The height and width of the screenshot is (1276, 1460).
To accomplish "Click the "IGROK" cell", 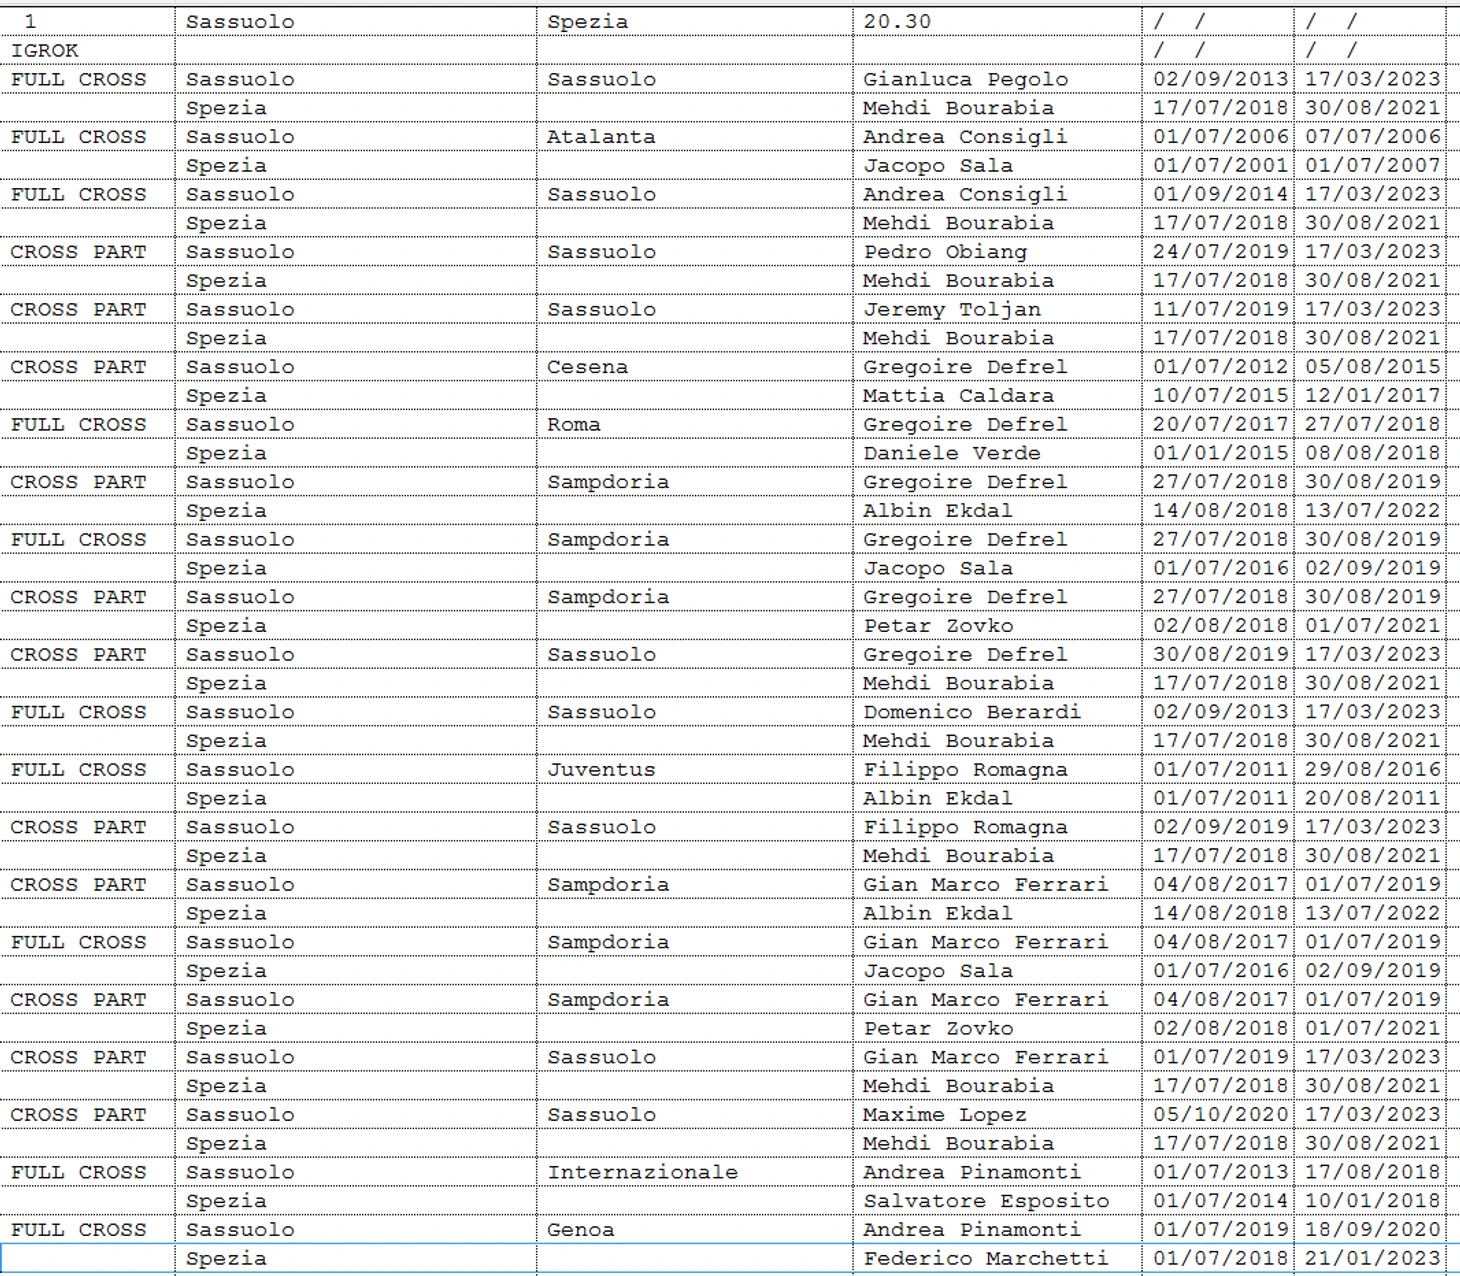I will pyautogui.click(x=44, y=50).
